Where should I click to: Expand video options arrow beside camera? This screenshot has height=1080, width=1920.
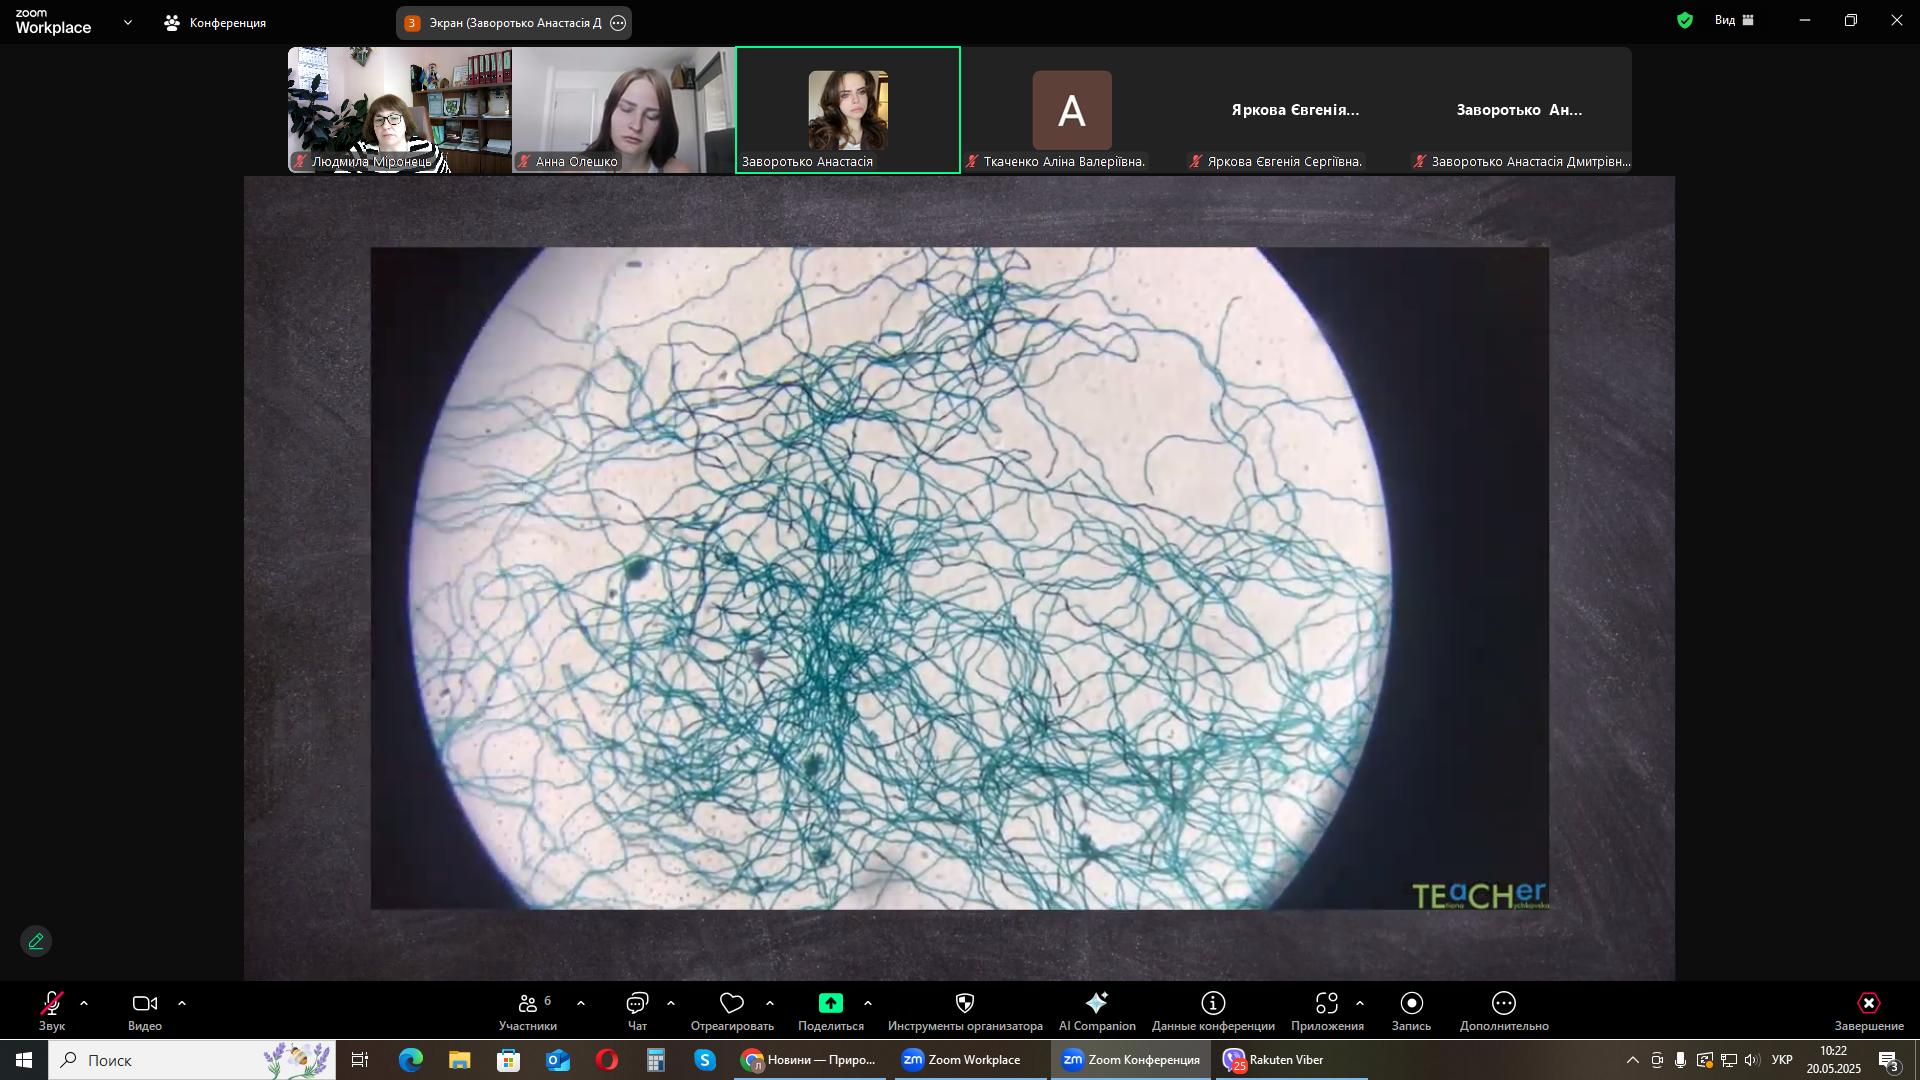tap(182, 1003)
